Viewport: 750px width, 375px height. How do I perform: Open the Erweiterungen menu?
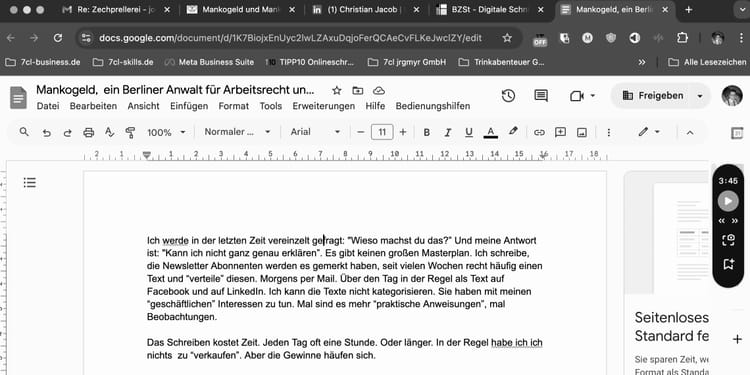(x=324, y=106)
